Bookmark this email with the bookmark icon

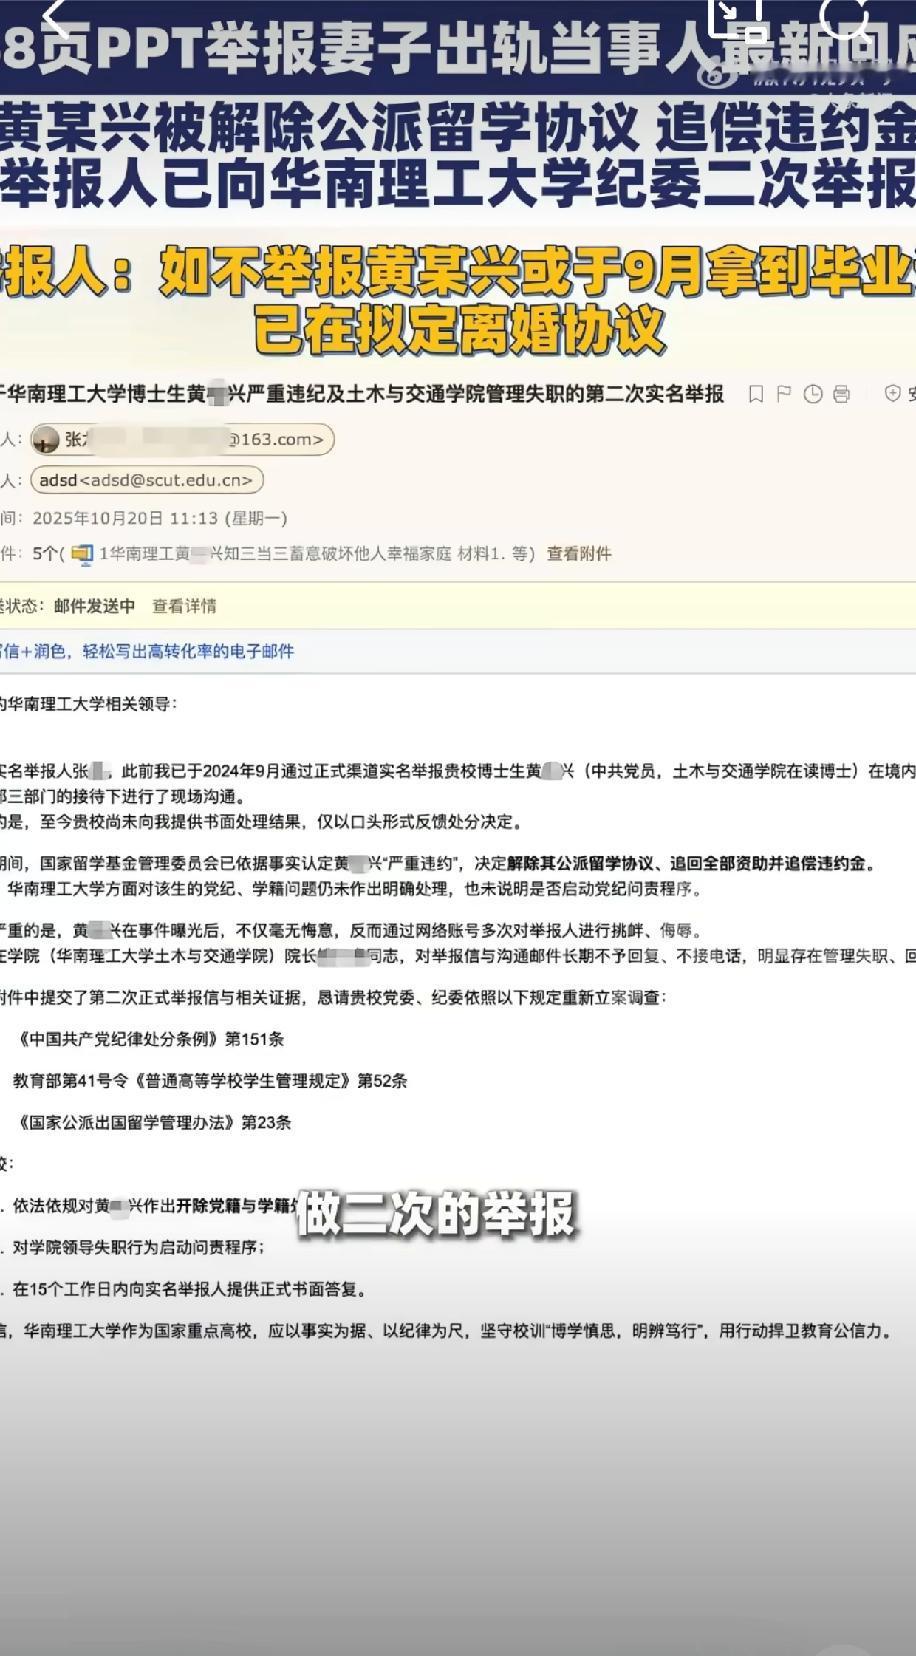pyautogui.click(x=756, y=394)
